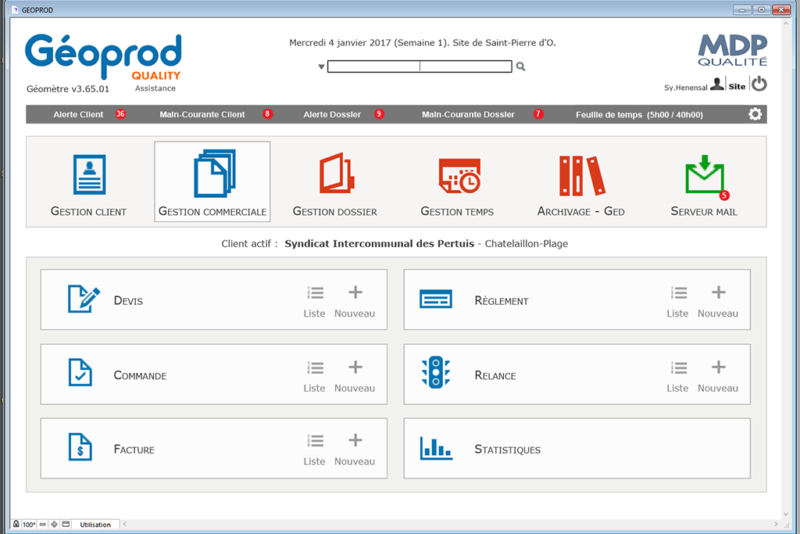Open the Serveur Mail module
This screenshot has height=534, width=800.
[704, 185]
